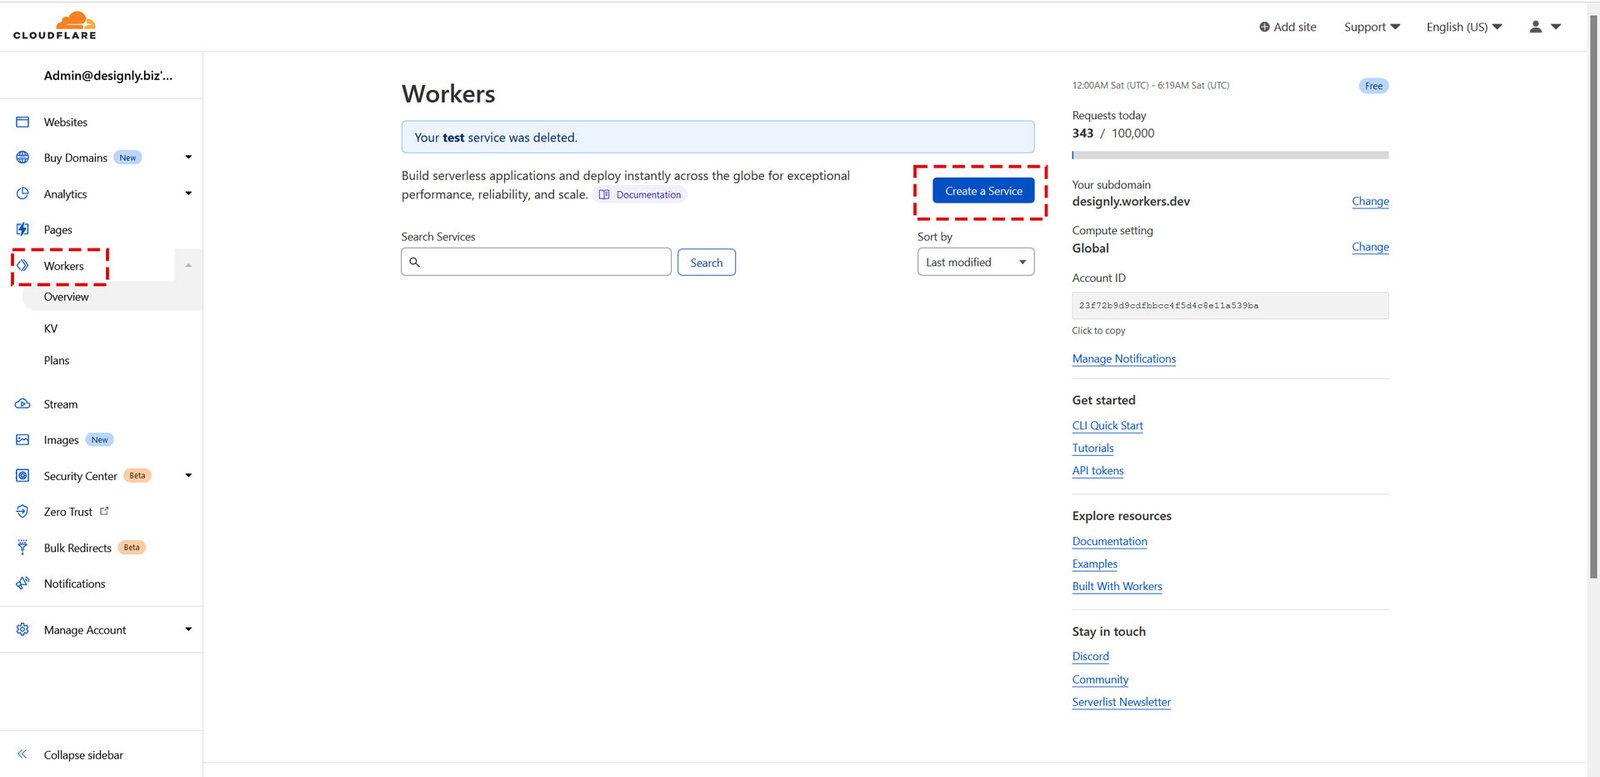The image size is (1600, 777).
Task: Go to the Notifications section
Action: pos(75,584)
